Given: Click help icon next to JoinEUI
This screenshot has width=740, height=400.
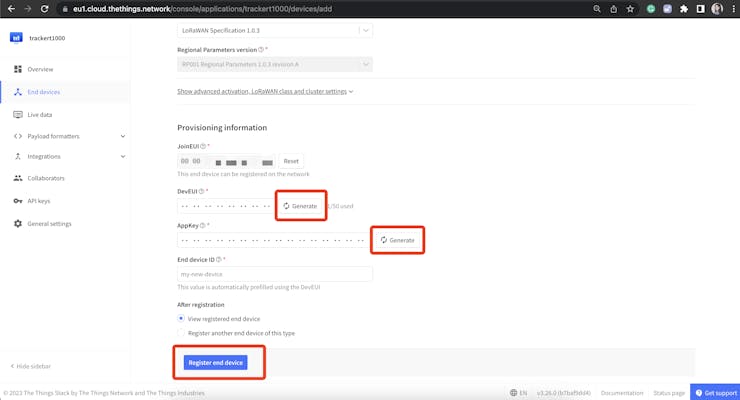Looking at the screenshot, I should click(x=203, y=146).
